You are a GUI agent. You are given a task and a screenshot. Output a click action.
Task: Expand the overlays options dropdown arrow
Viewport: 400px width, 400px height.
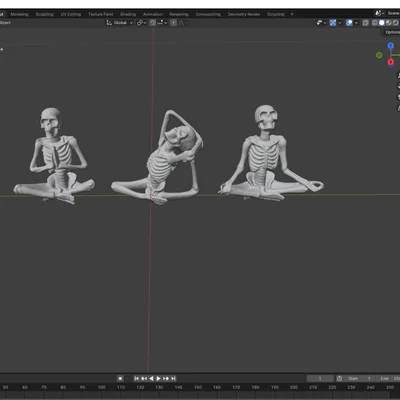pos(356,23)
